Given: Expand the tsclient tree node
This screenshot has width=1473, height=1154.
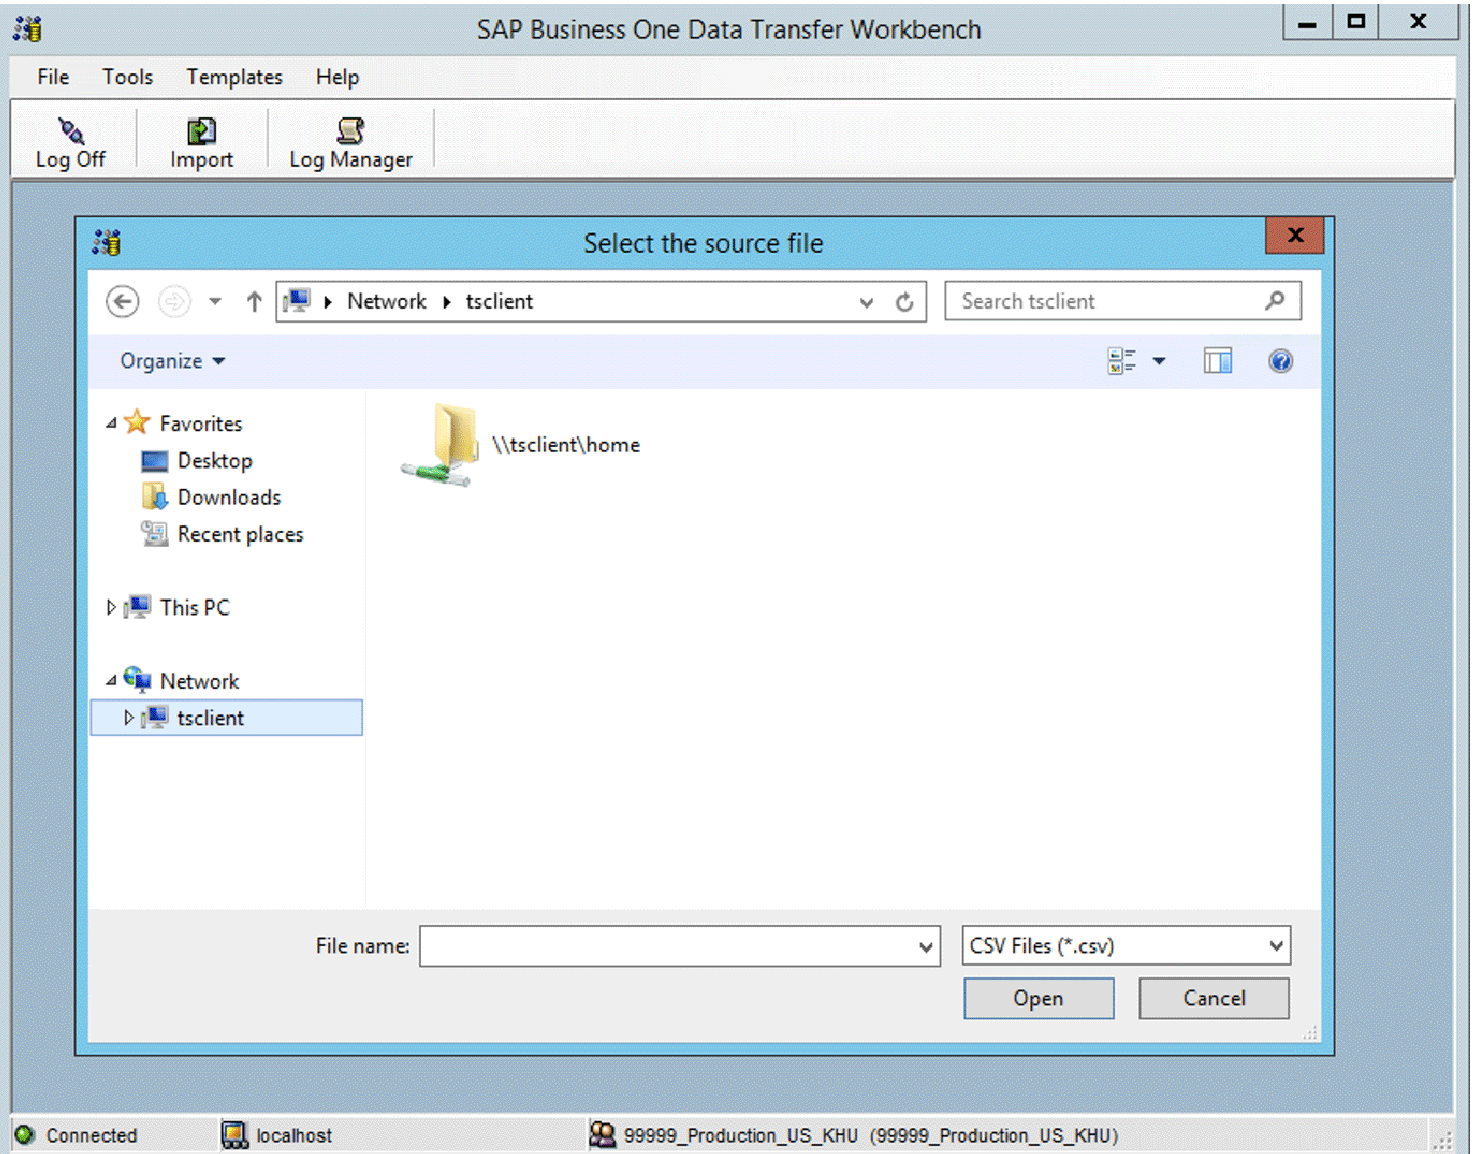Looking at the screenshot, I should pos(129,717).
